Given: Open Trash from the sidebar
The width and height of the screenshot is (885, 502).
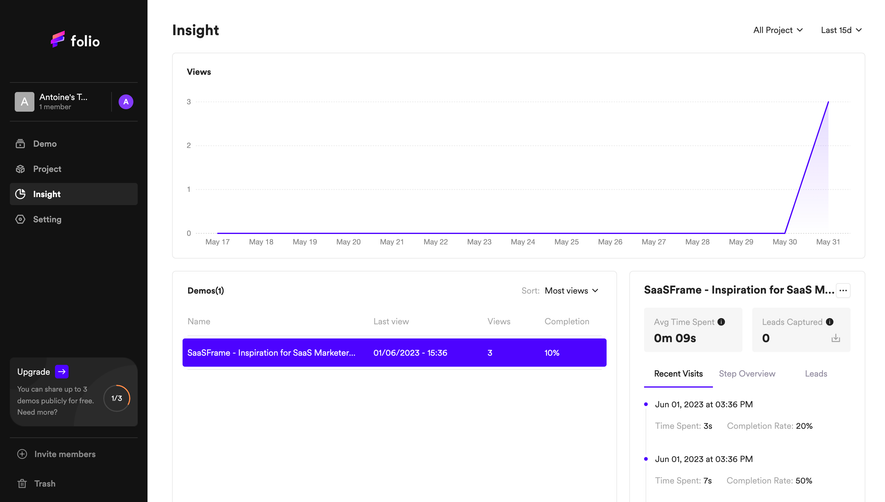Looking at the screenshot, I should (45, 483).
